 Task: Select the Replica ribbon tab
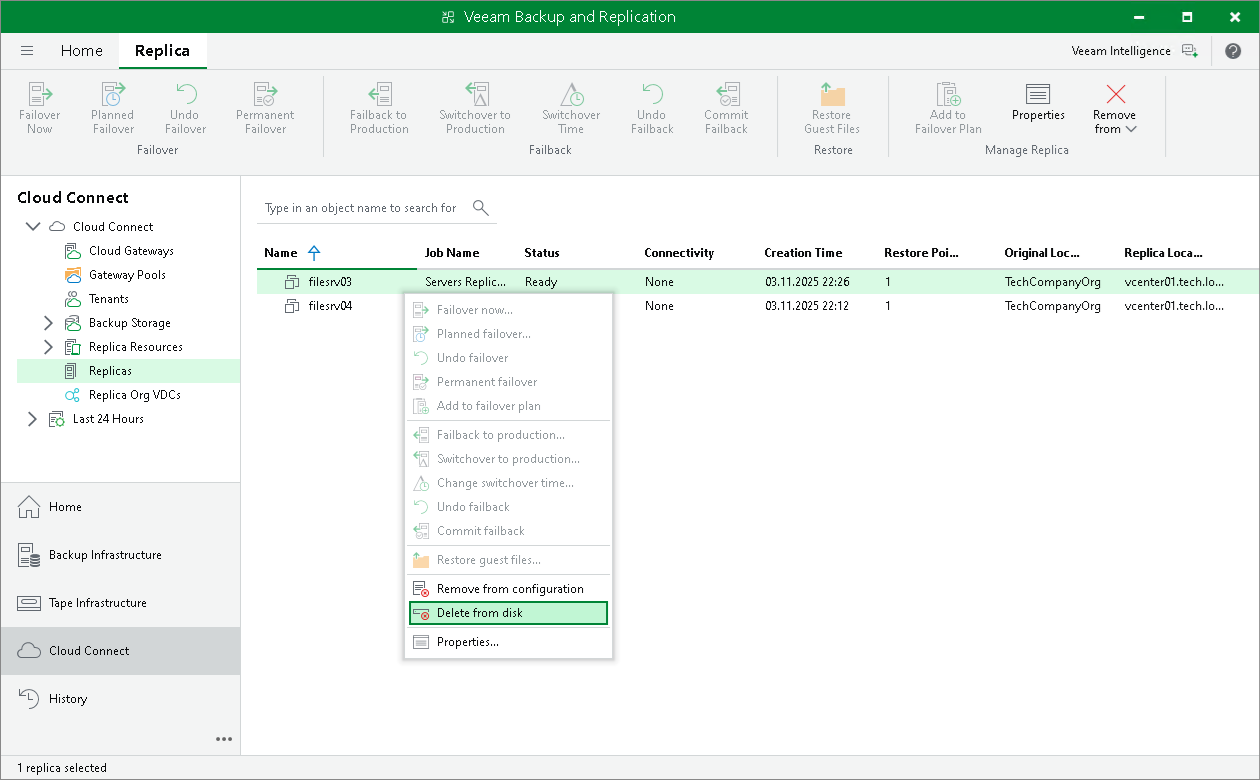[162, 51]
